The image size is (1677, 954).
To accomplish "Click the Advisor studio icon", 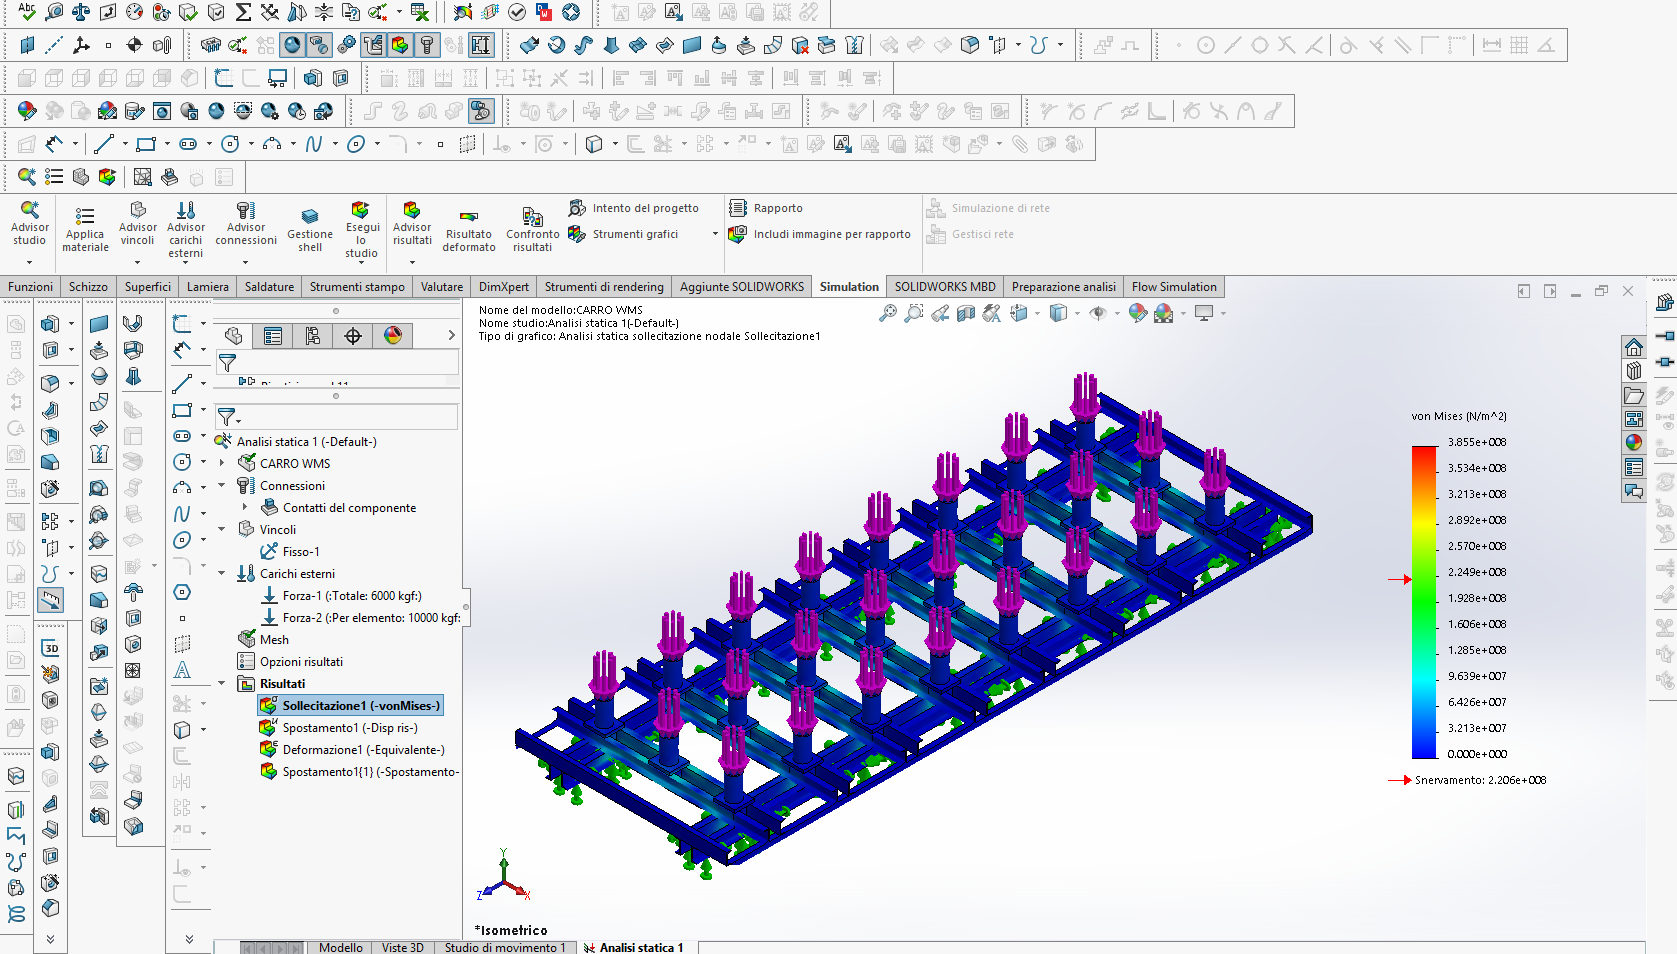I will coord(29,210).
